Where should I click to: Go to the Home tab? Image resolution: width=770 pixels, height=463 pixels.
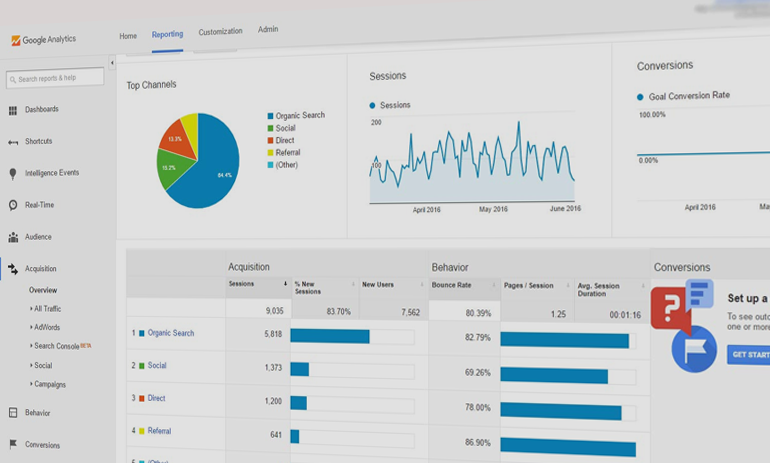click(128, 36)
